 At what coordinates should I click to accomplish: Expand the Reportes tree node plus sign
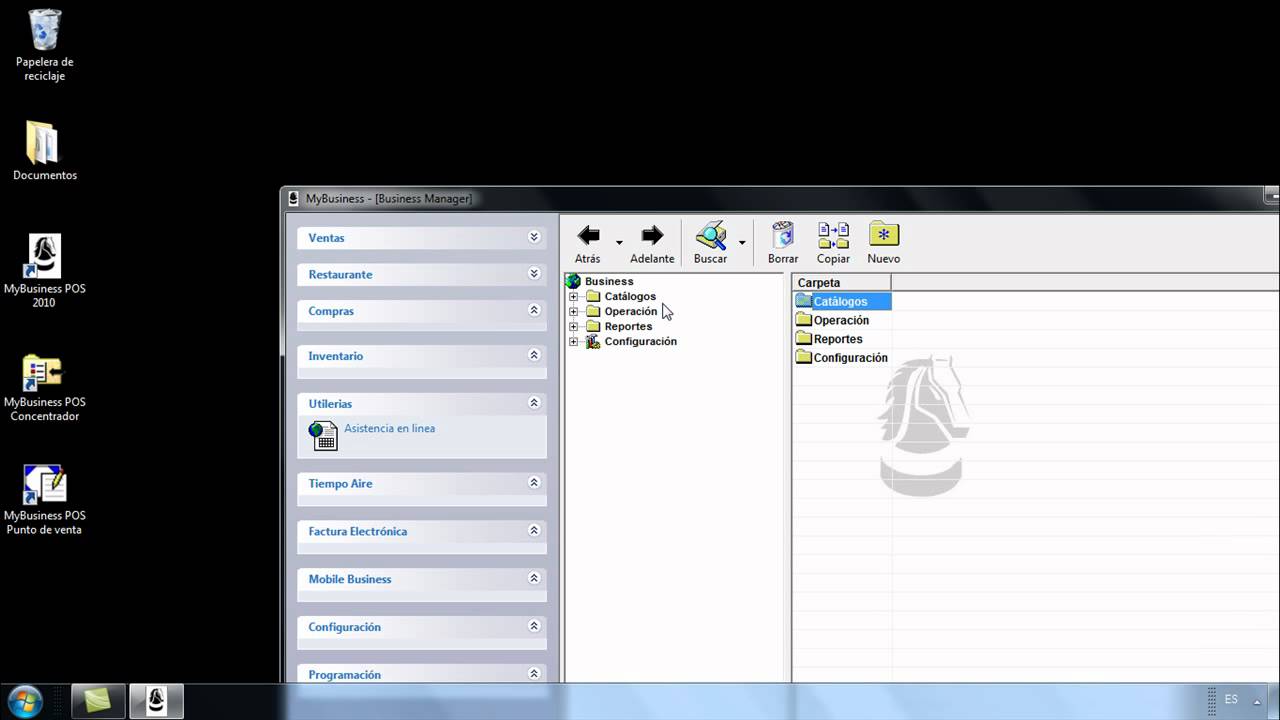[573, 327]
